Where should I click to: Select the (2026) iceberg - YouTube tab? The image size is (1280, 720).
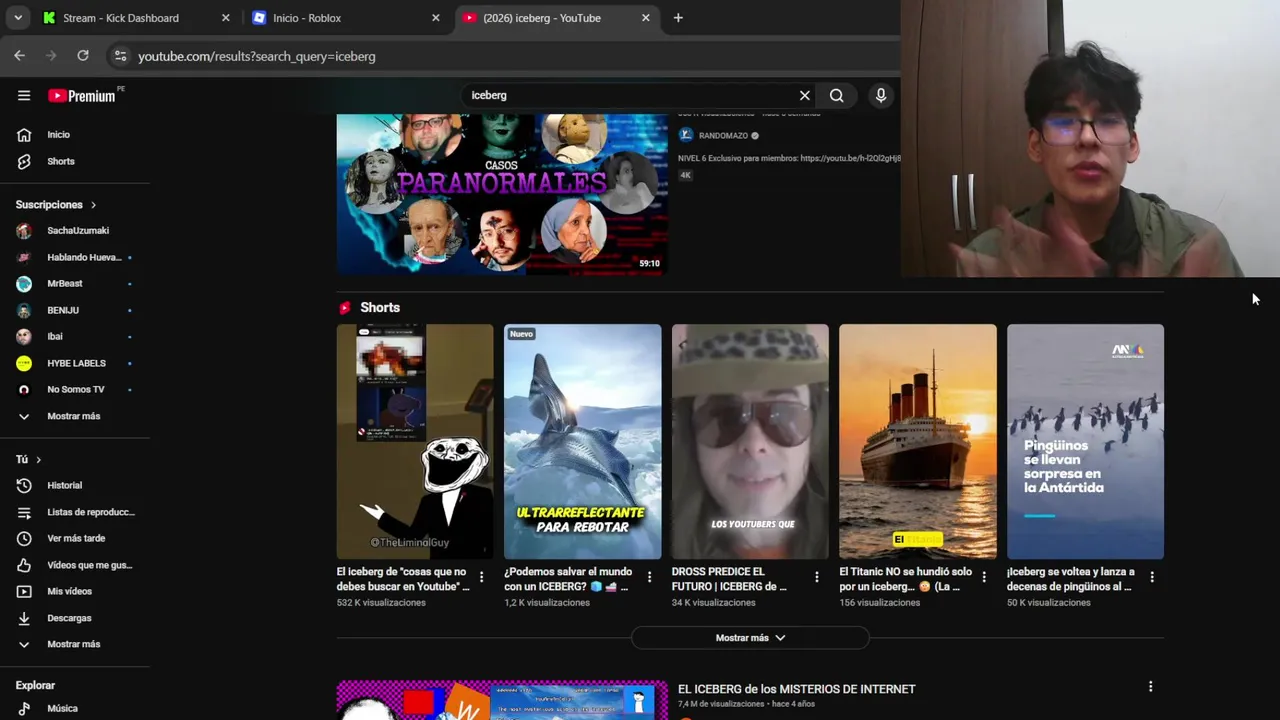pyautogui.click(x=555, y=18)
